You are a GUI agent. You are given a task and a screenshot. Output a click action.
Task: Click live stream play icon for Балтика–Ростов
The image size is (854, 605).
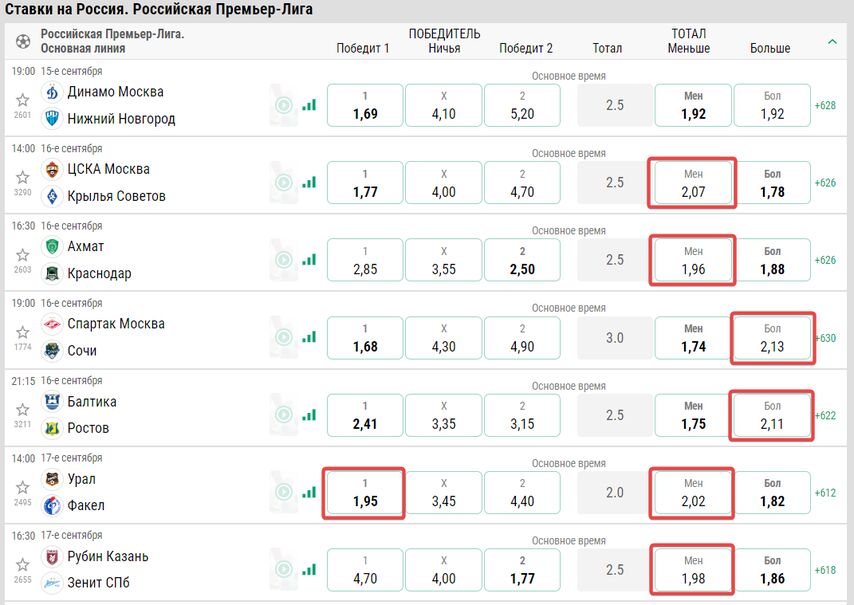(283, 415)
